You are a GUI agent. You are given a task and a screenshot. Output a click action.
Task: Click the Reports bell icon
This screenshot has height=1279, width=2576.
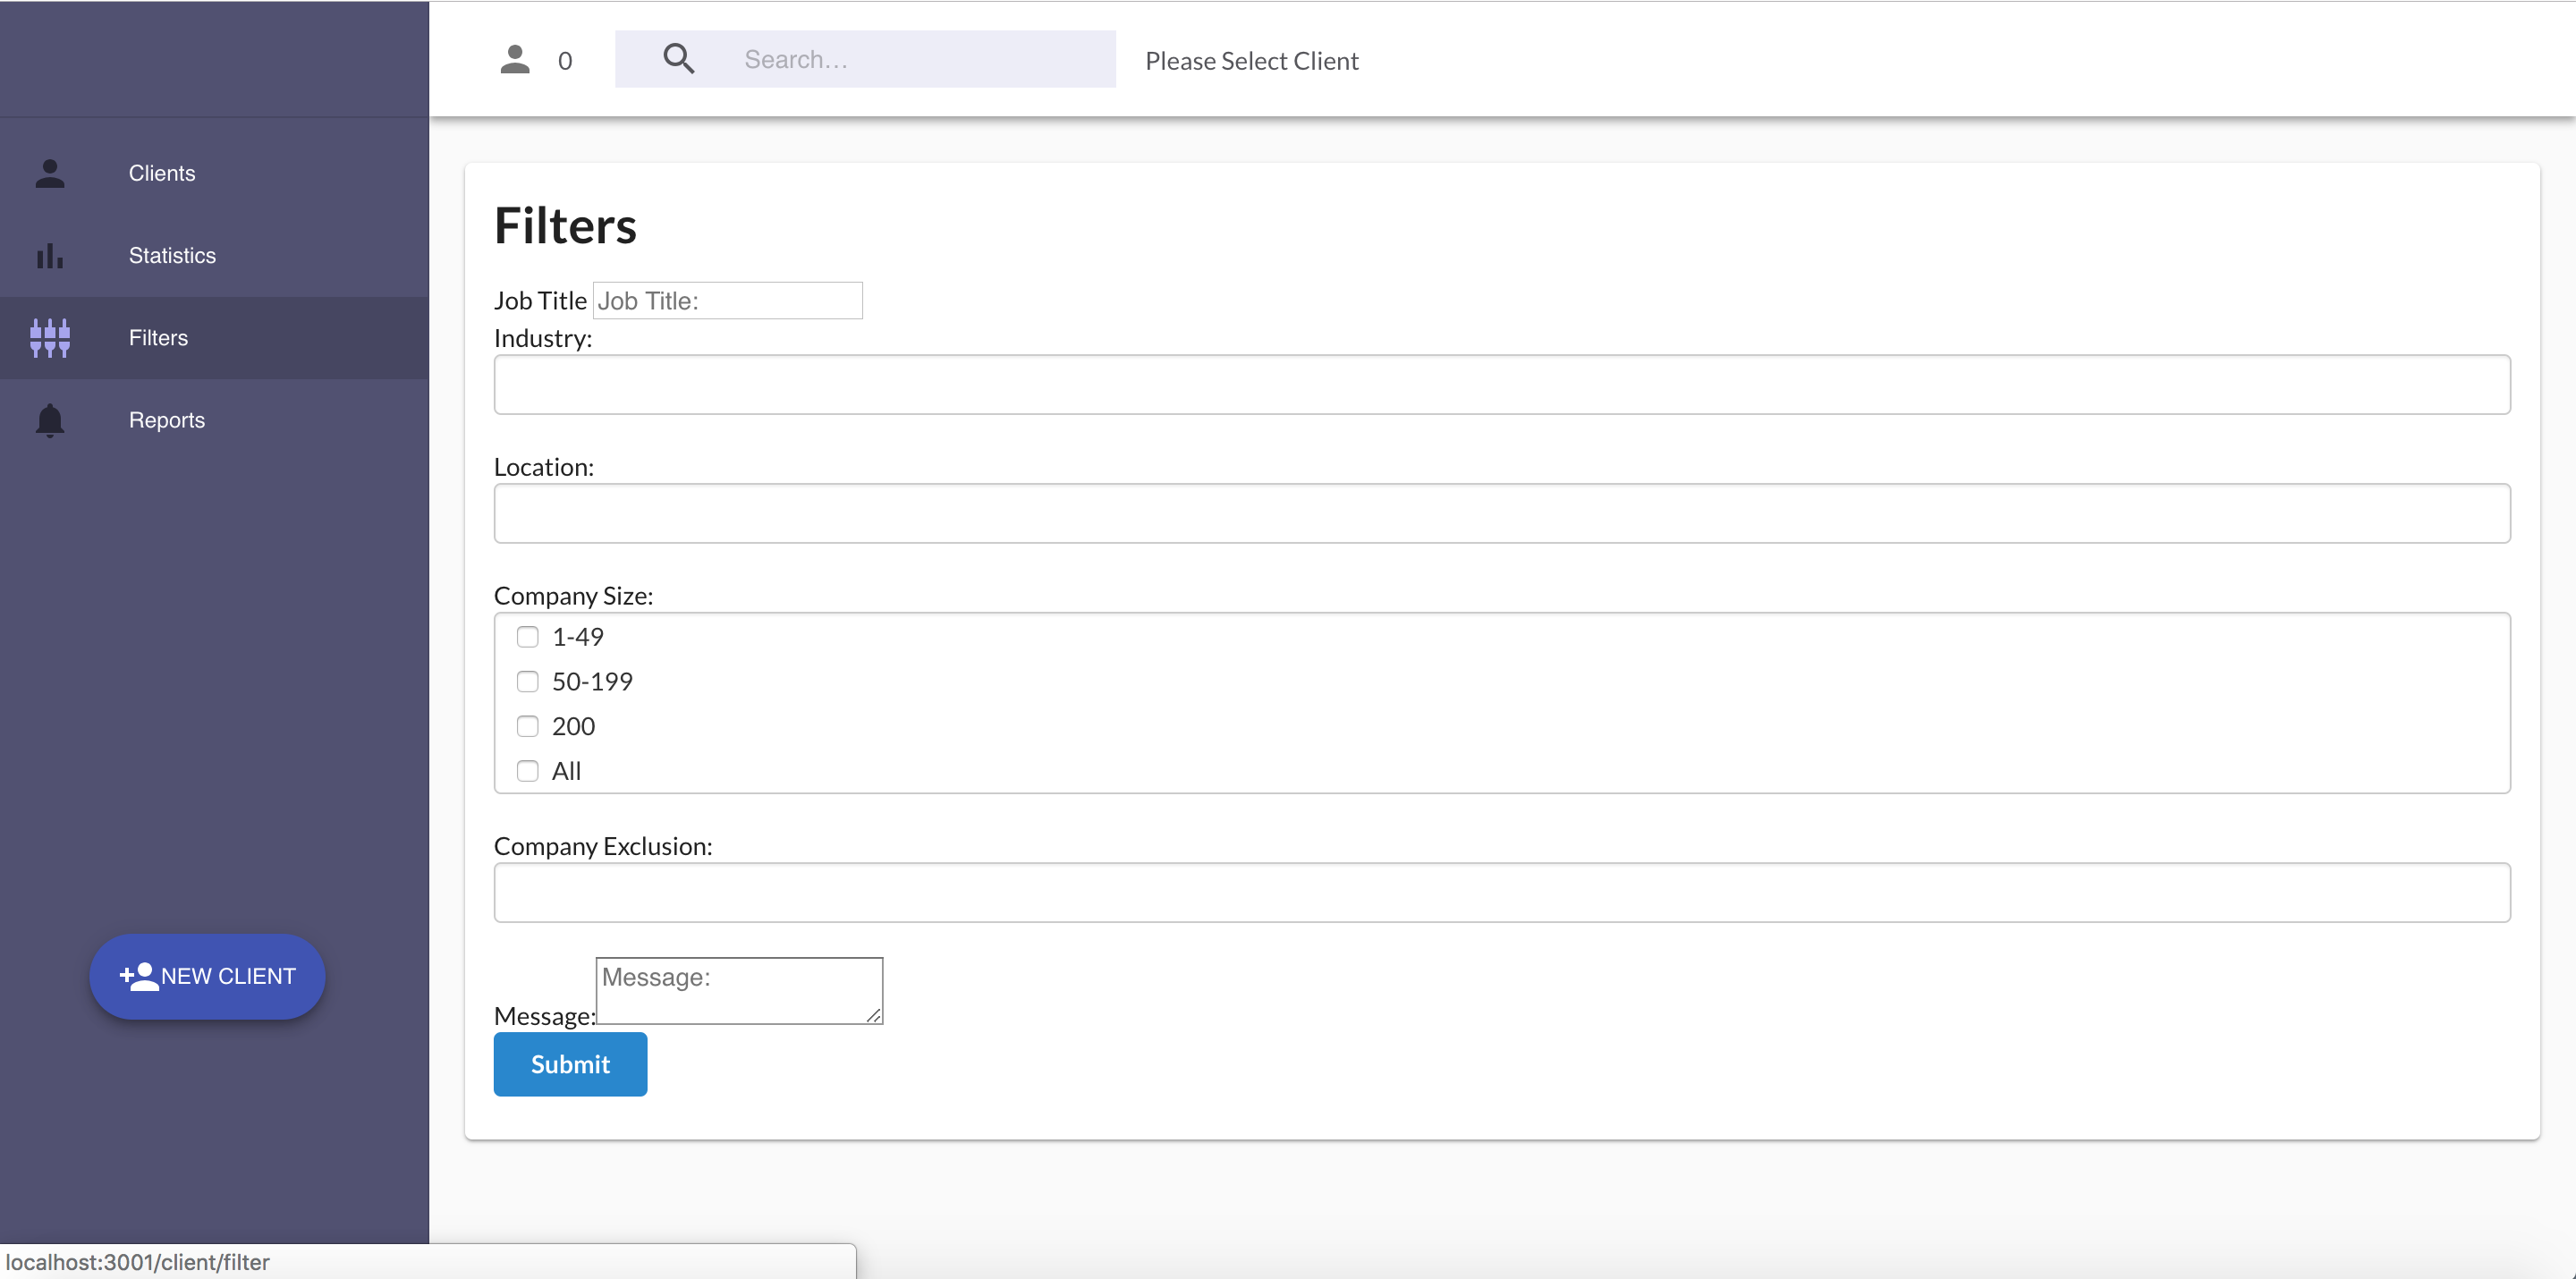(50, 420)
